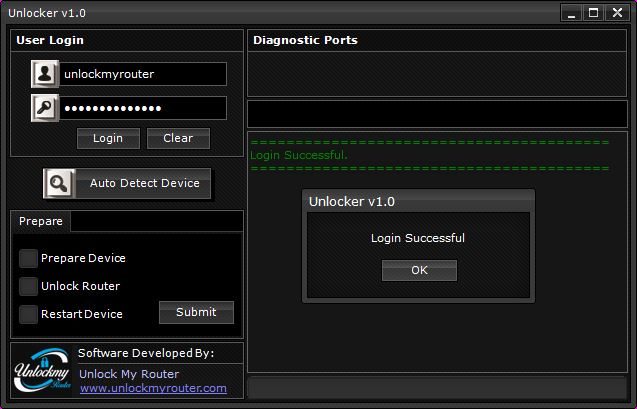The height and width of the screenshot is (409, 637).
Task: Click the magnifier icon on Auto Detect Device
Action: point(59,183)
